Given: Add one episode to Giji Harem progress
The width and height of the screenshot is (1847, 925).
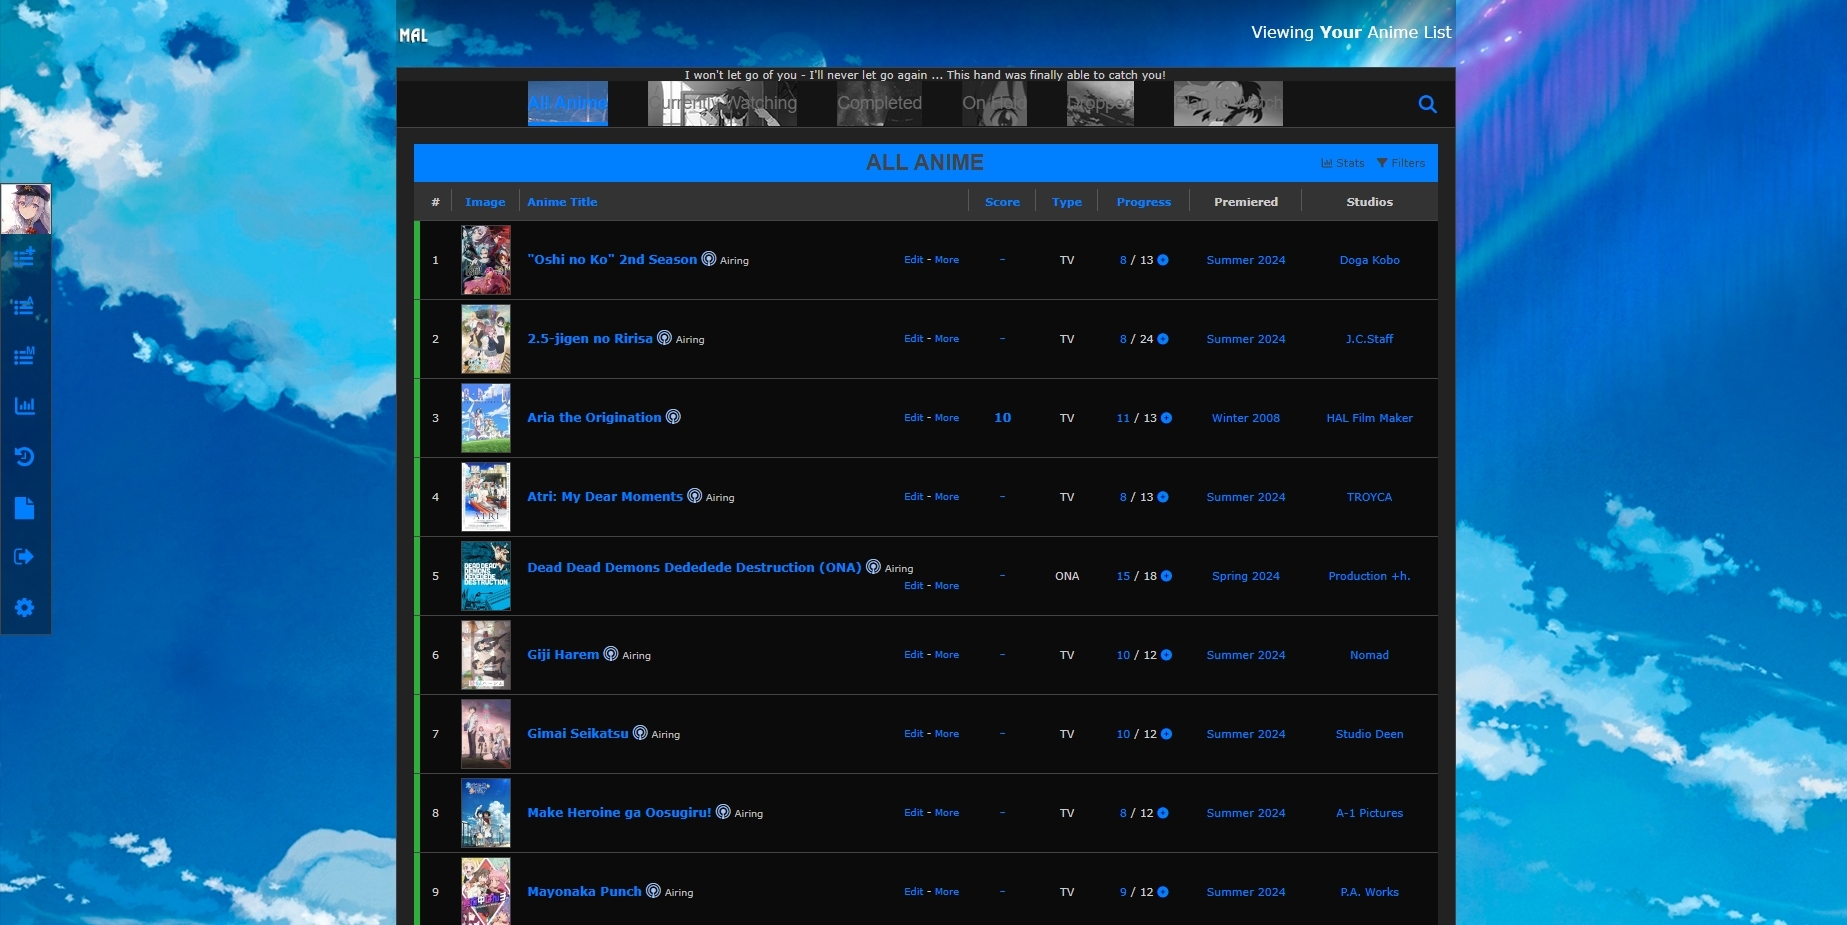Looking at the screenshot, I should pyautogui.click(x=1167, y=655).
